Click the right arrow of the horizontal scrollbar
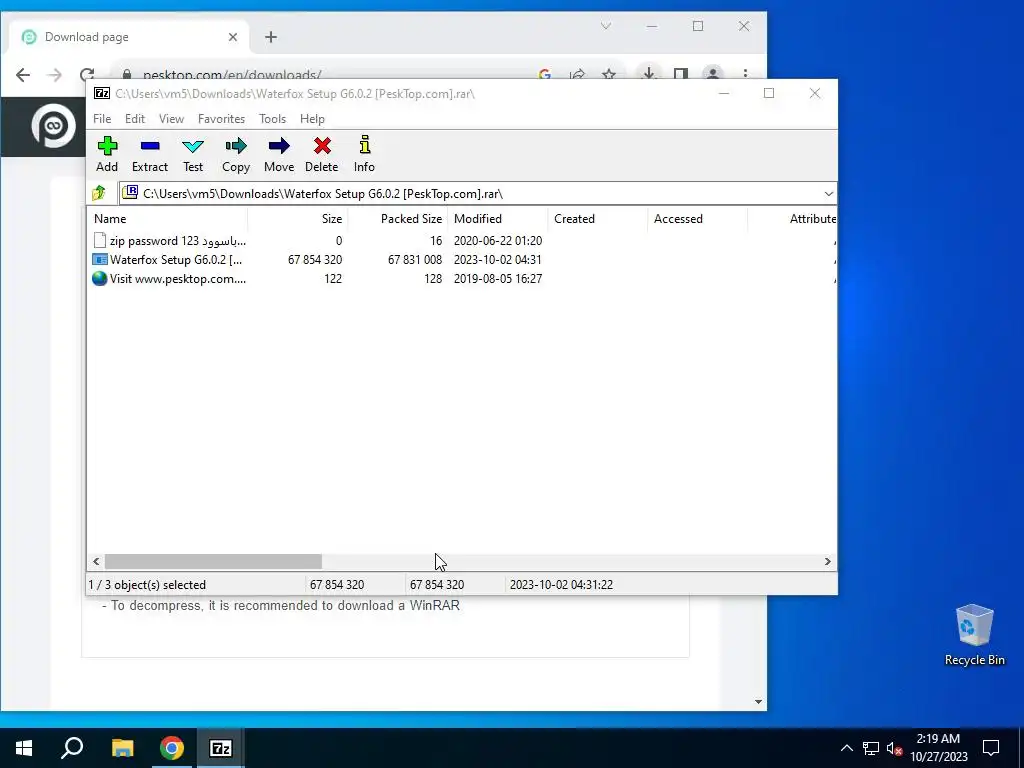 (827, 562)
